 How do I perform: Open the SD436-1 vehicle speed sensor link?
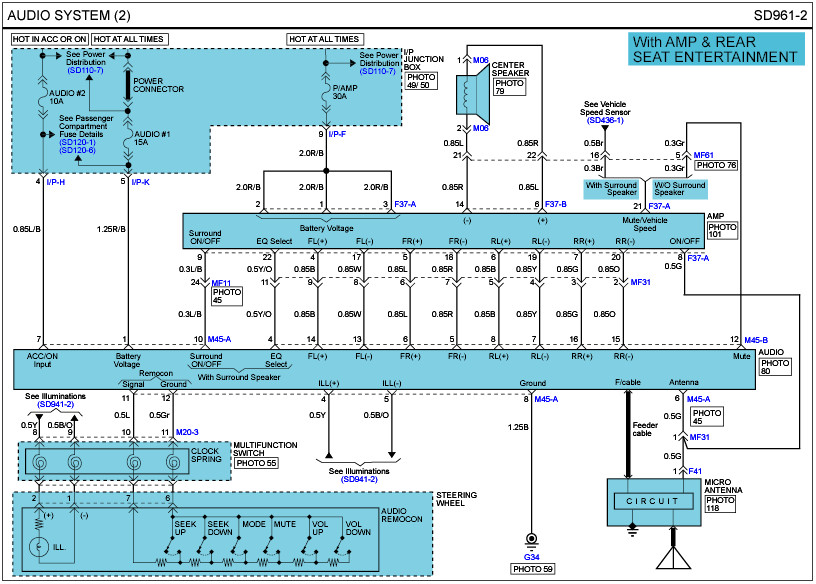click(x=605, y=120)
